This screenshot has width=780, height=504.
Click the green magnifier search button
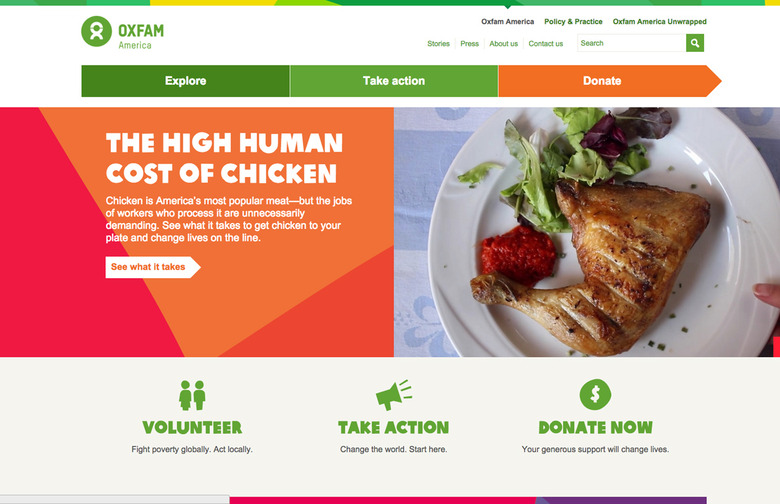coord(695,43)
